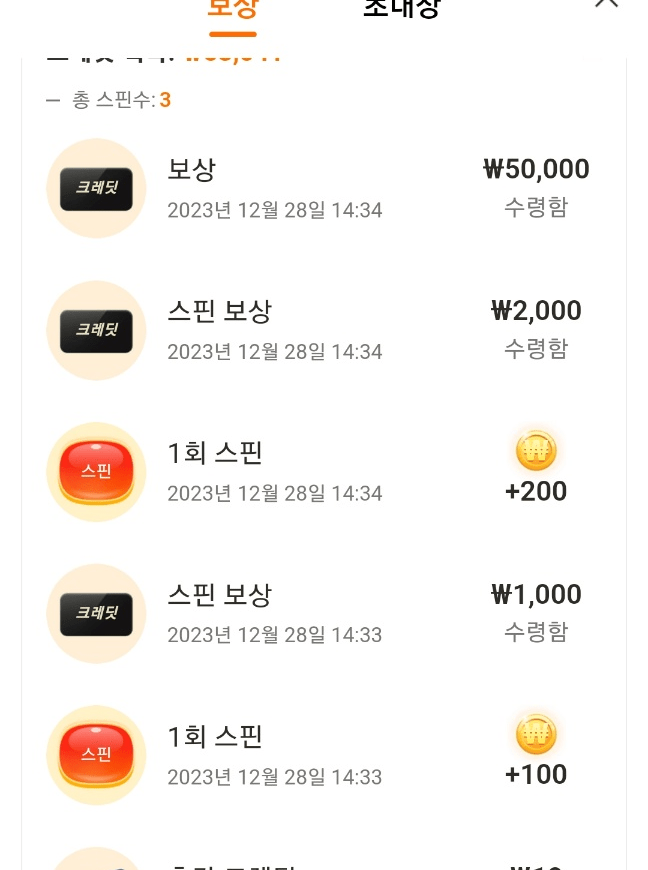Tap the 크레딧 icon for ₩1,000 스핀 보상
This screenshot has width=648, height=870.
point(96,614)
